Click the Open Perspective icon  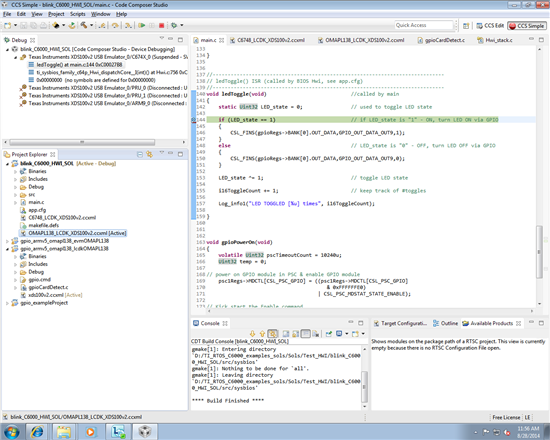coord(466,26)
